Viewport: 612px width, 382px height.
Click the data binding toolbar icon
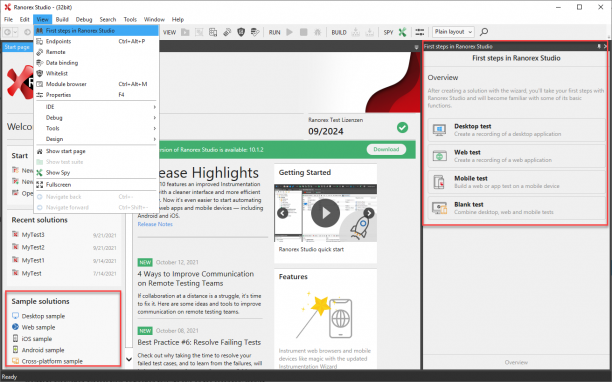(x=255, y=32)
